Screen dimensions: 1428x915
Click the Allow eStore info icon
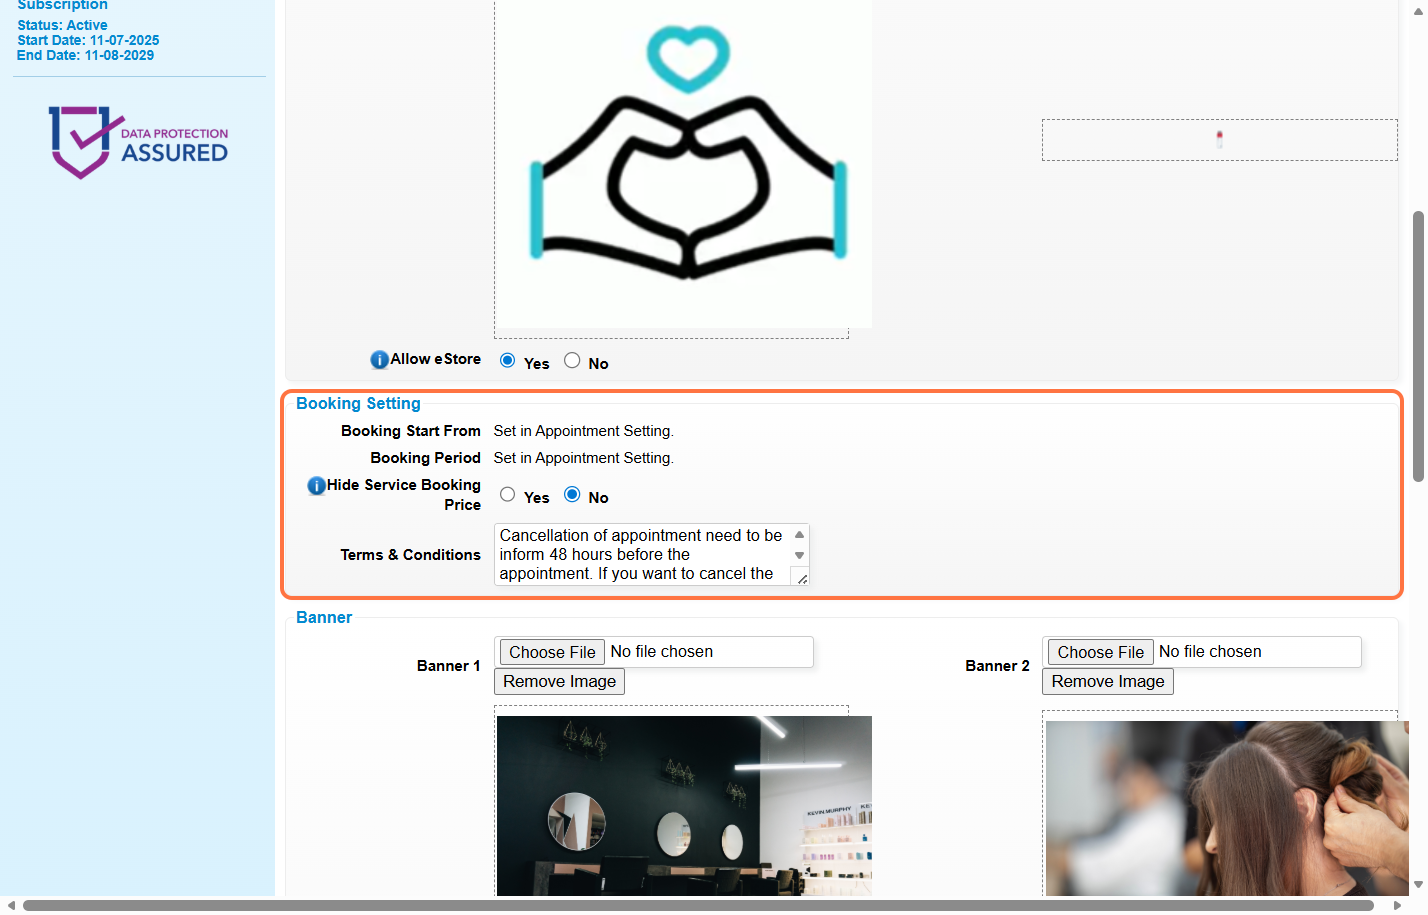[379, 360]
